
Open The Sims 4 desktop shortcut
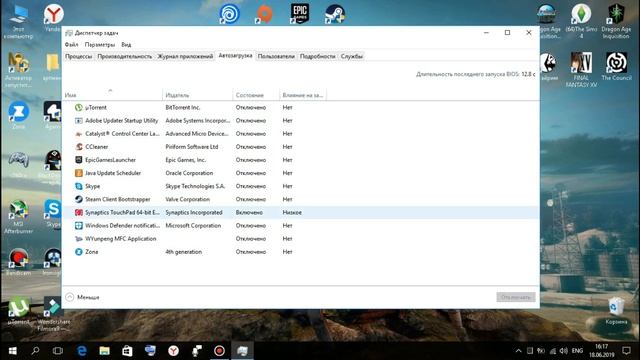point(581,21)
